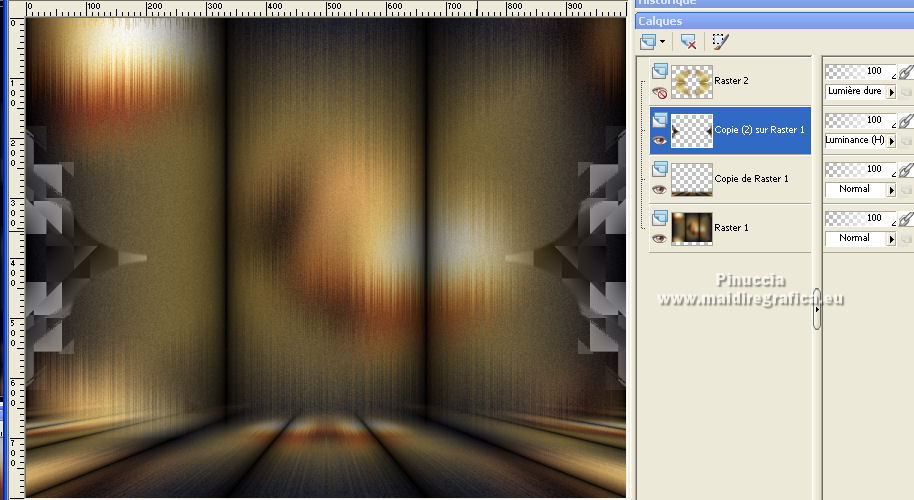
Task: Adjust Copie de Raster 1 opacity slider
Action: [860, 169]
